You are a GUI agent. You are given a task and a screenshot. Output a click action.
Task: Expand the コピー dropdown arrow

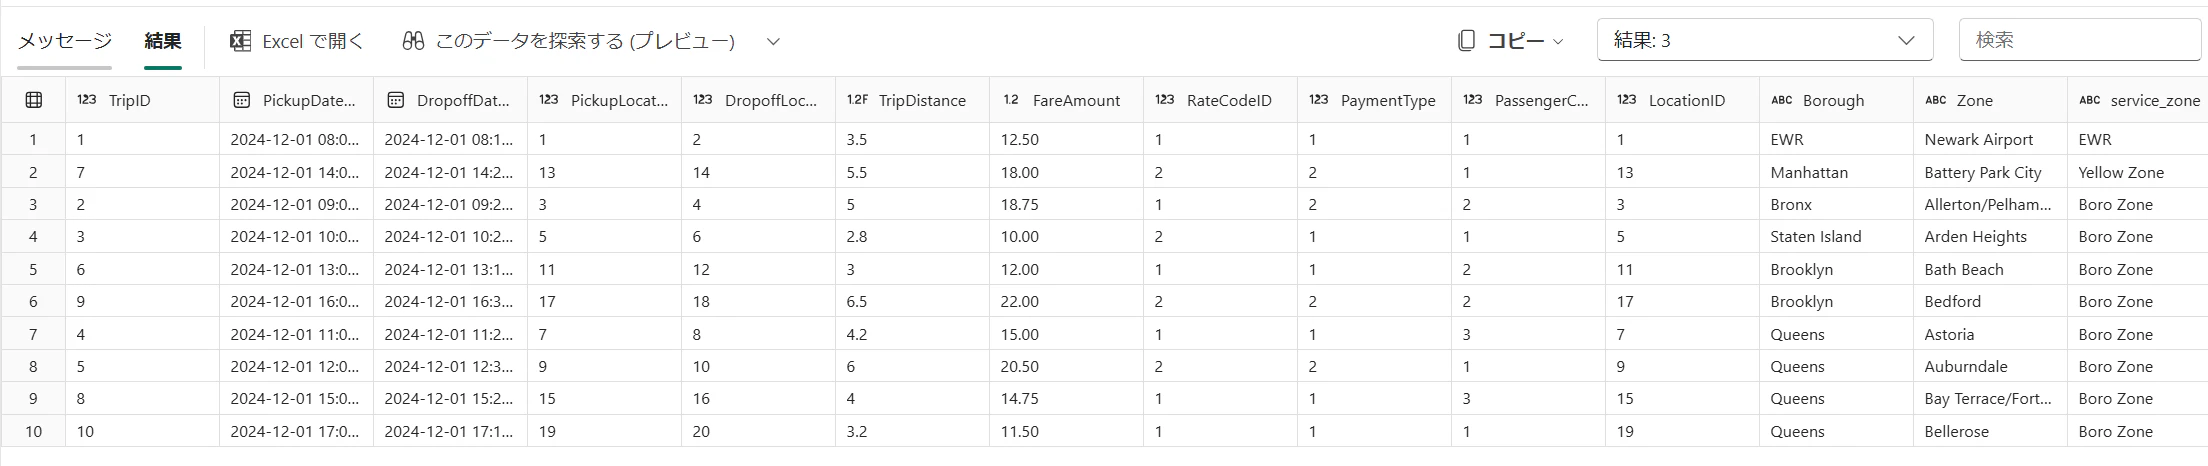1557,42
